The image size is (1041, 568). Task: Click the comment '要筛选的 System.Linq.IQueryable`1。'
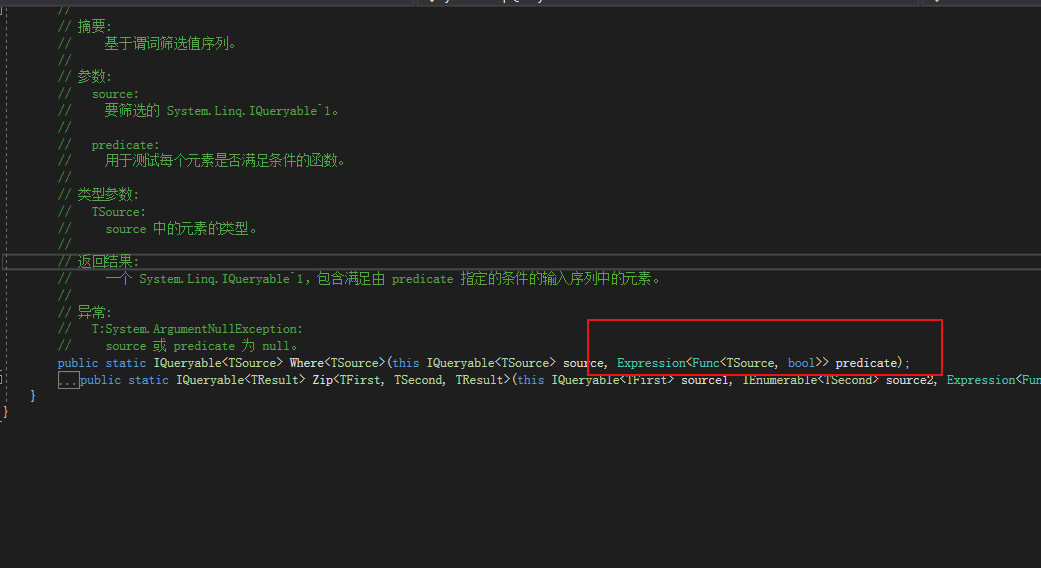point(221,111)
